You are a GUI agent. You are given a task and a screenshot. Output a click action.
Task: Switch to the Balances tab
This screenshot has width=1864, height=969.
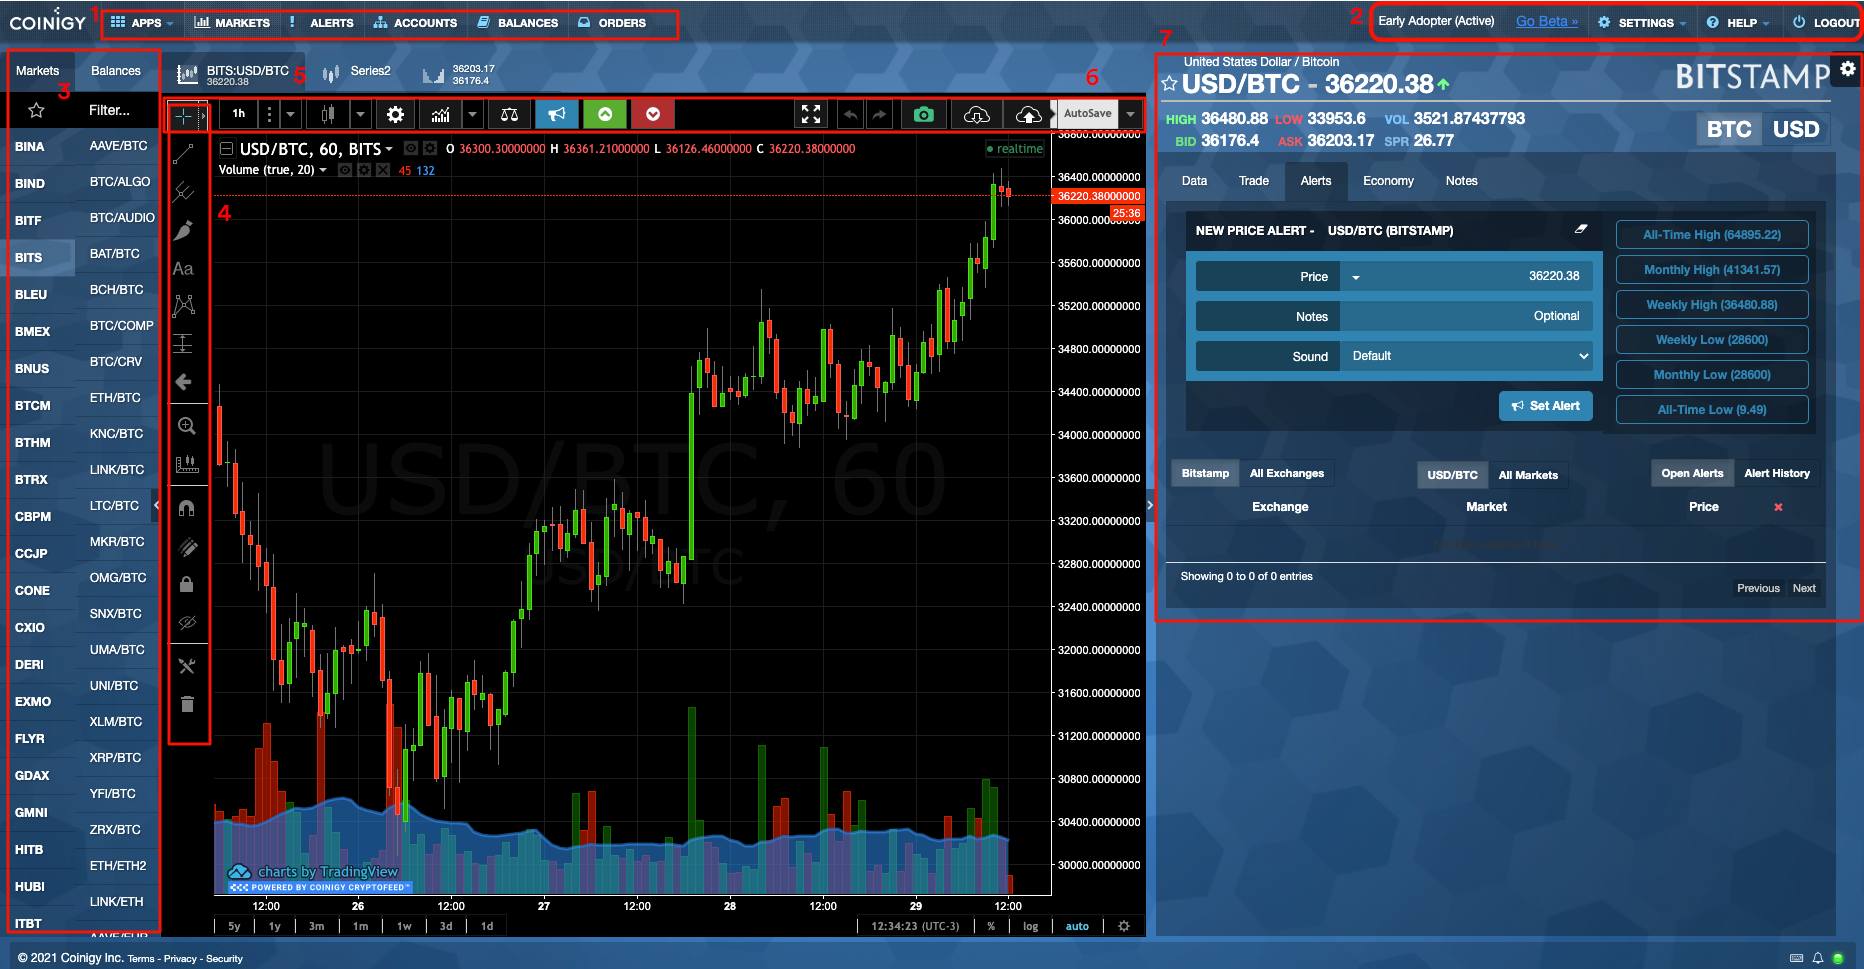click(x=116, y=71)
